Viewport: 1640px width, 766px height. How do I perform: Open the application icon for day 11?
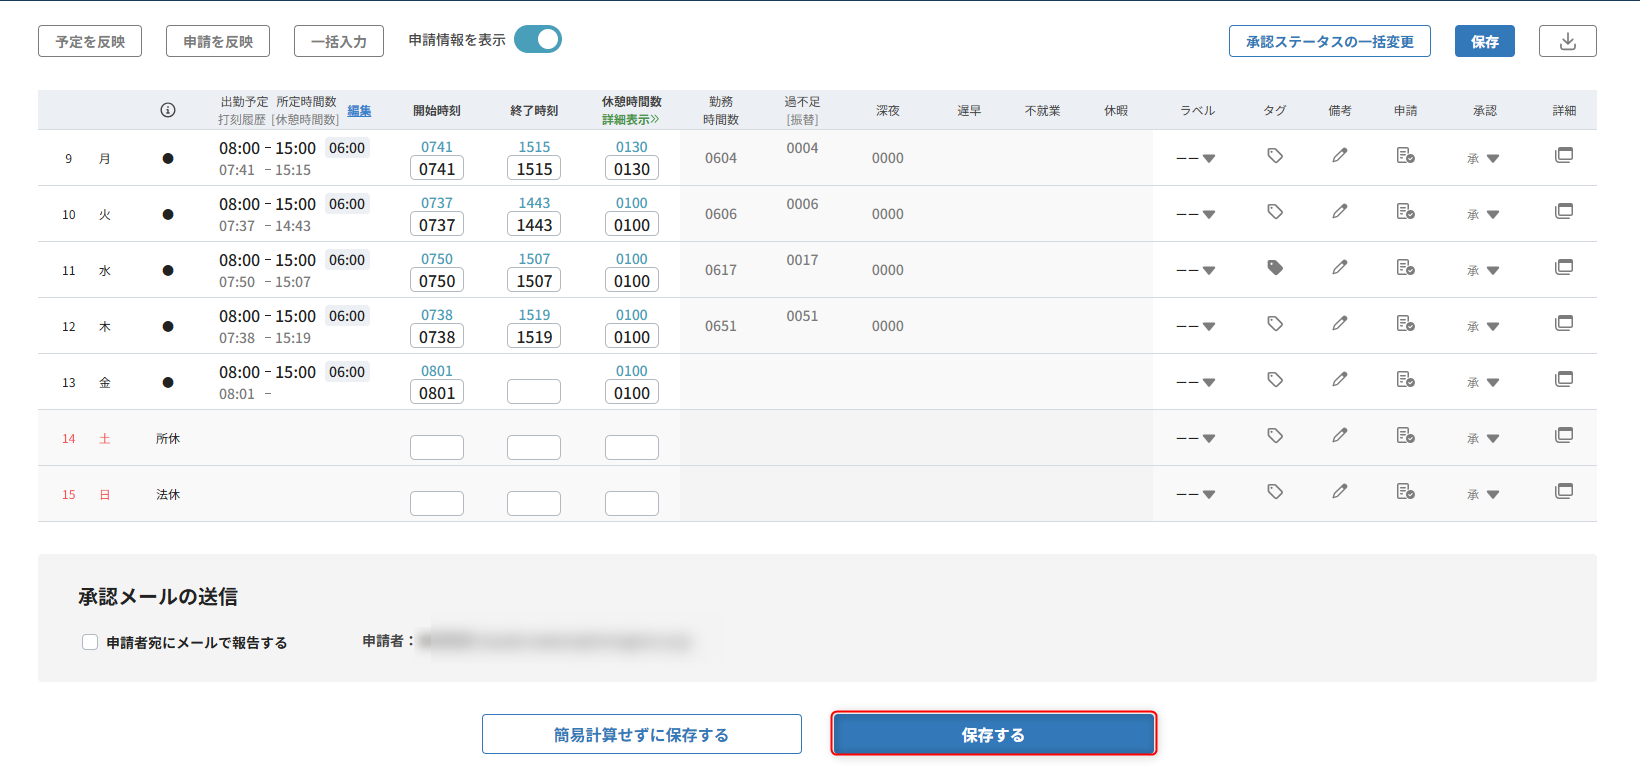point(1405,268)
